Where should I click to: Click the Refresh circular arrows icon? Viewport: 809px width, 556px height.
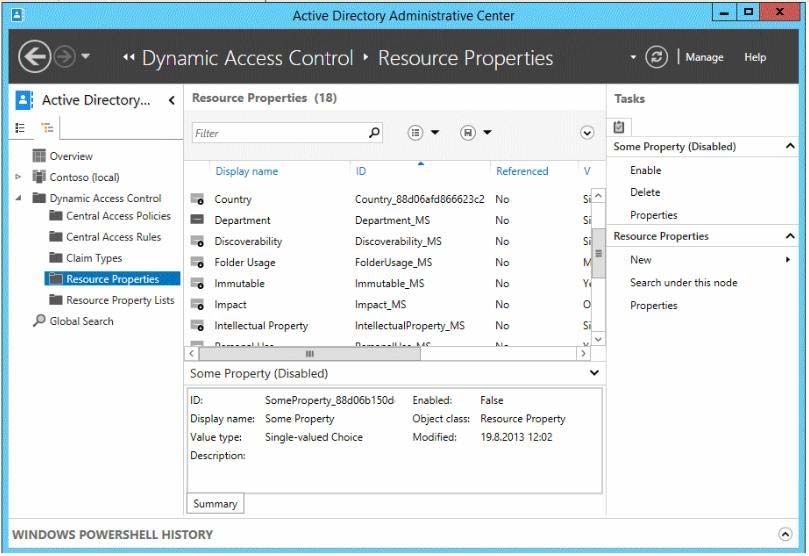tap(656, 57)
